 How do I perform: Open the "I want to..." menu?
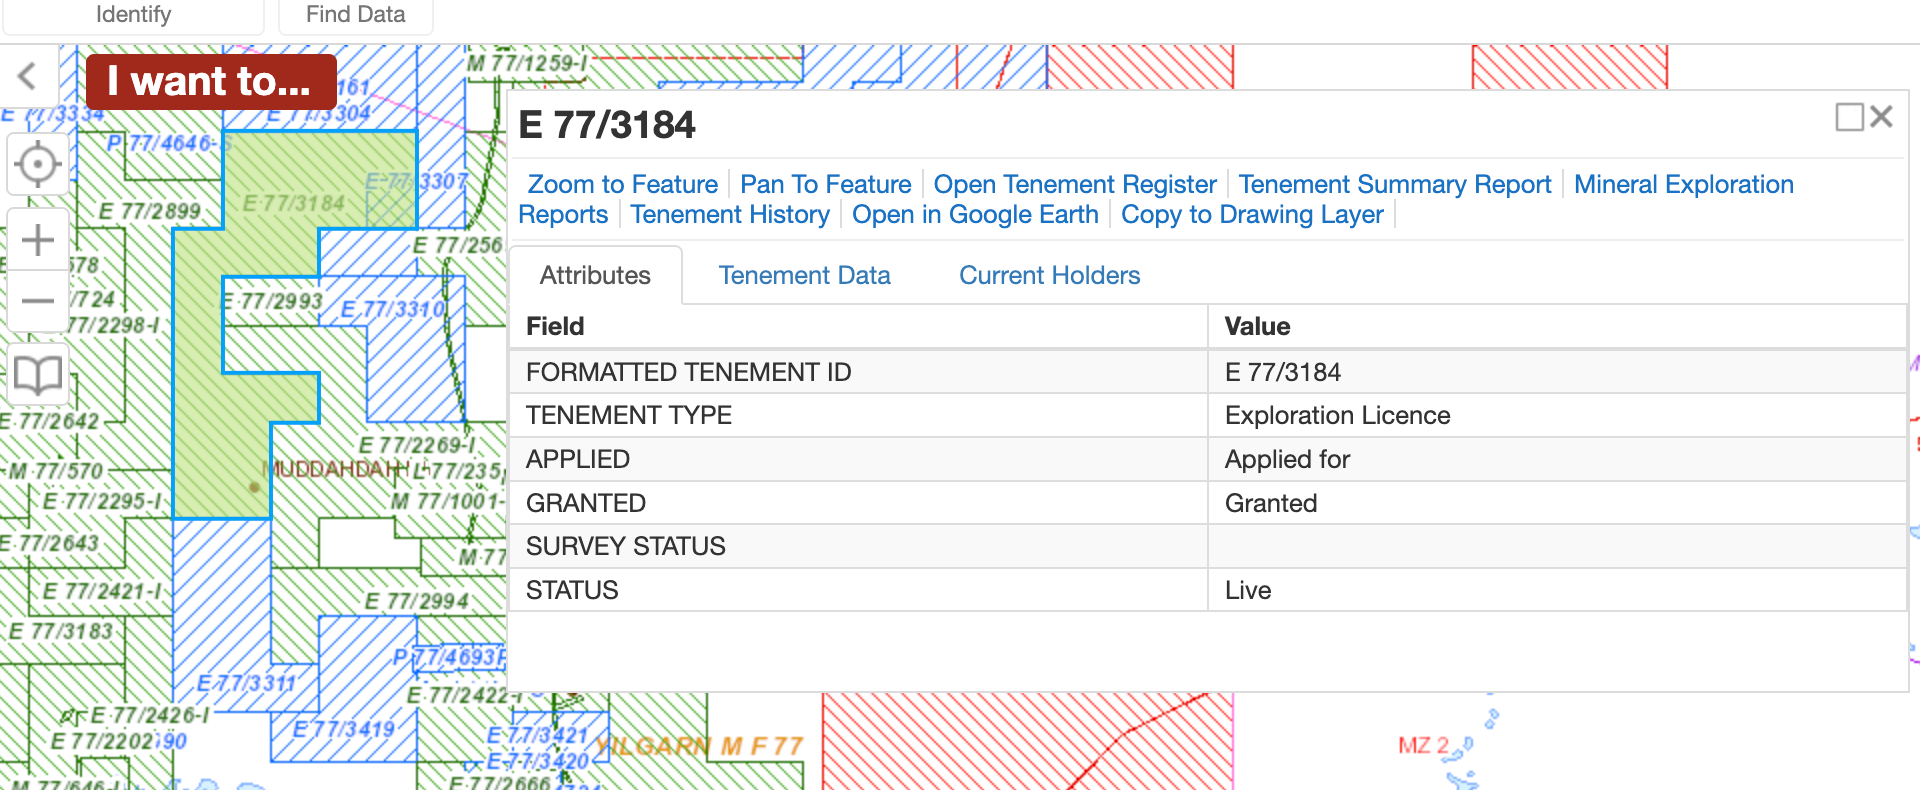(x=211, y=81)
